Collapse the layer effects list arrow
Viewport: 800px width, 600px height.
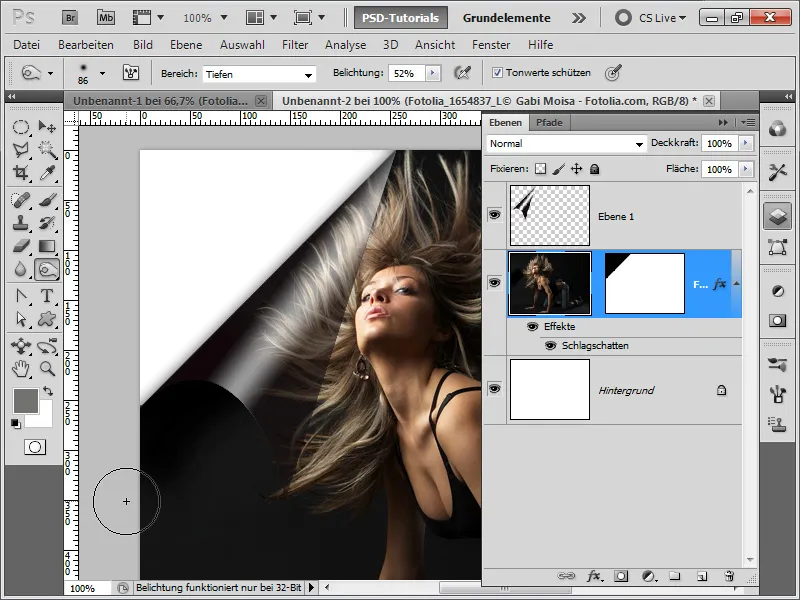tap(736, 284)
